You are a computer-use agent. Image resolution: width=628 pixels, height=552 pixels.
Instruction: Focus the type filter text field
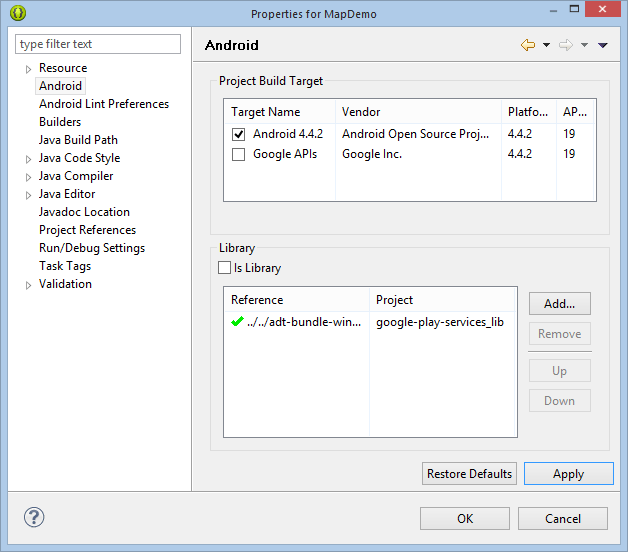99,44
